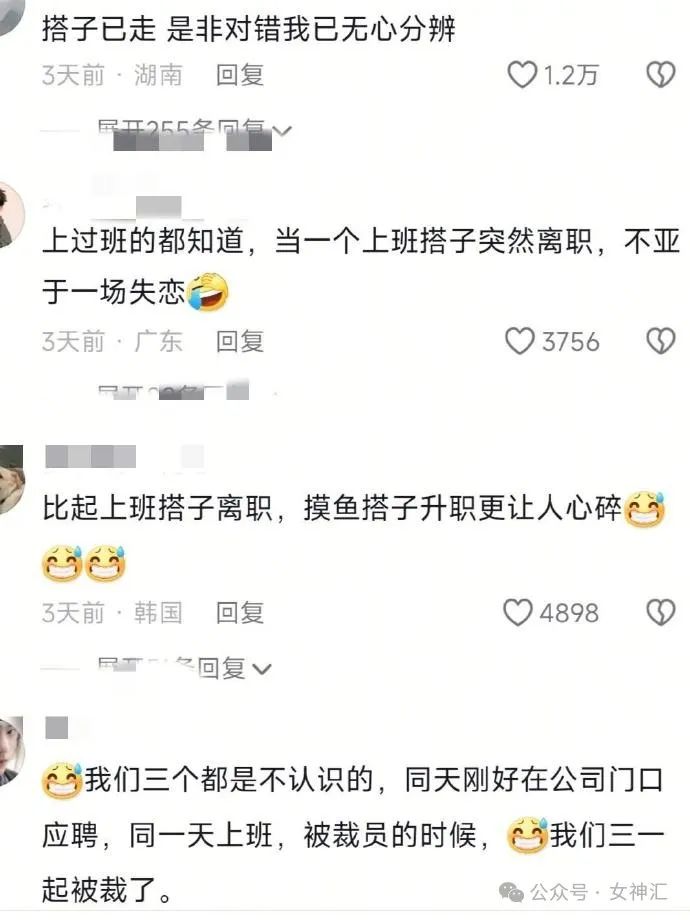Dislike the Korea comment via broken heart
The image size is (690, 920).
click(x=661, y=613)
